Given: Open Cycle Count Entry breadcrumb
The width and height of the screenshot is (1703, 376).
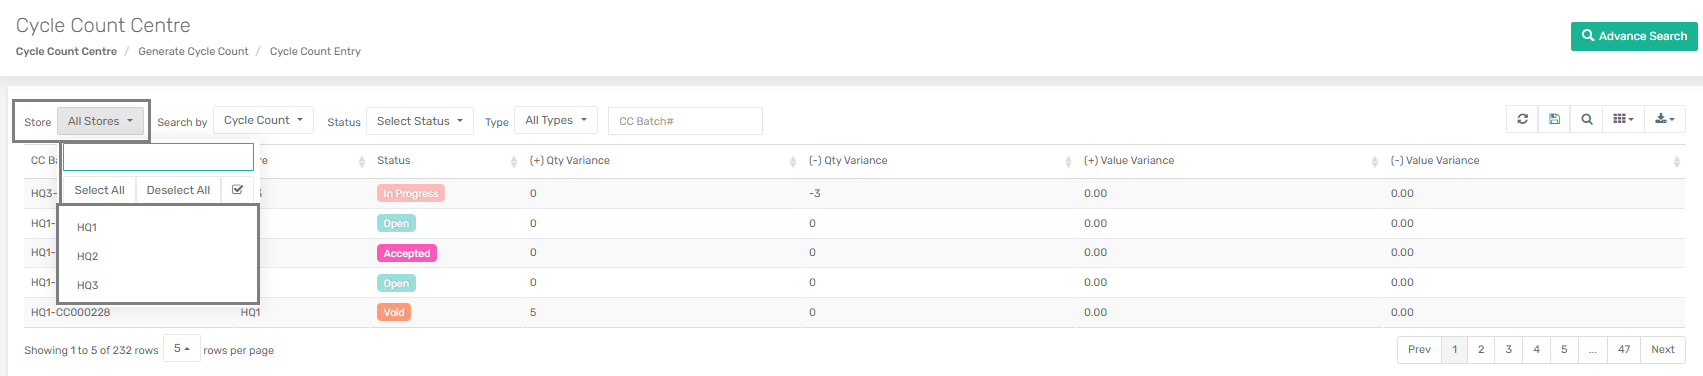Looking at the screenshot, I should (315, 51).
